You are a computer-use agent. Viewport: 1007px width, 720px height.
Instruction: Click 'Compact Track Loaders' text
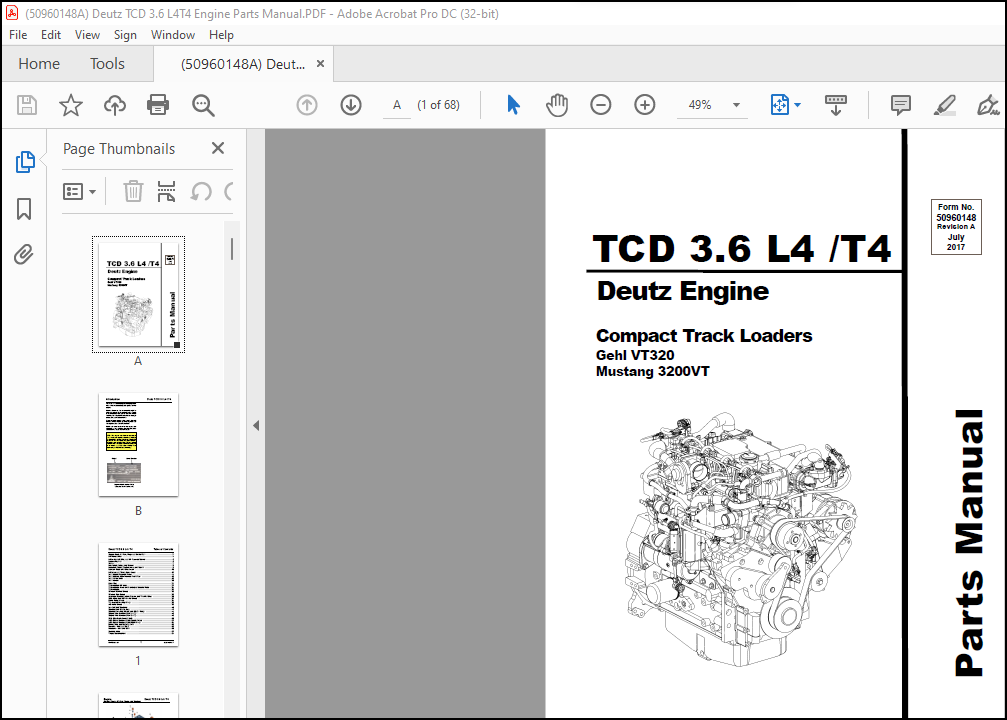click(x=704, y=335)
